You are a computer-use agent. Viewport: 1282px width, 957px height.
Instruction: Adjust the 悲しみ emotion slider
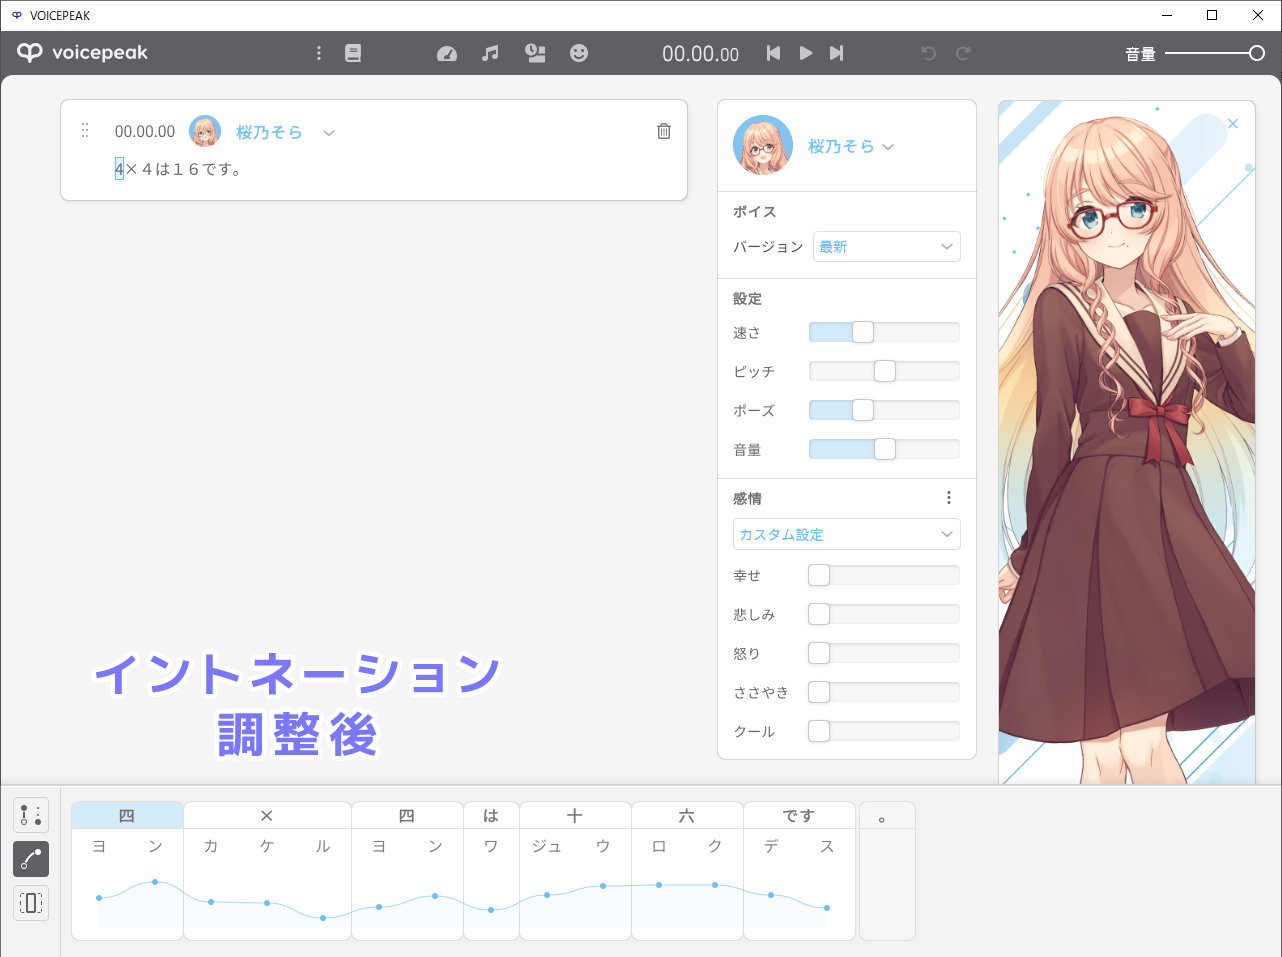click(x=884, y=614)
